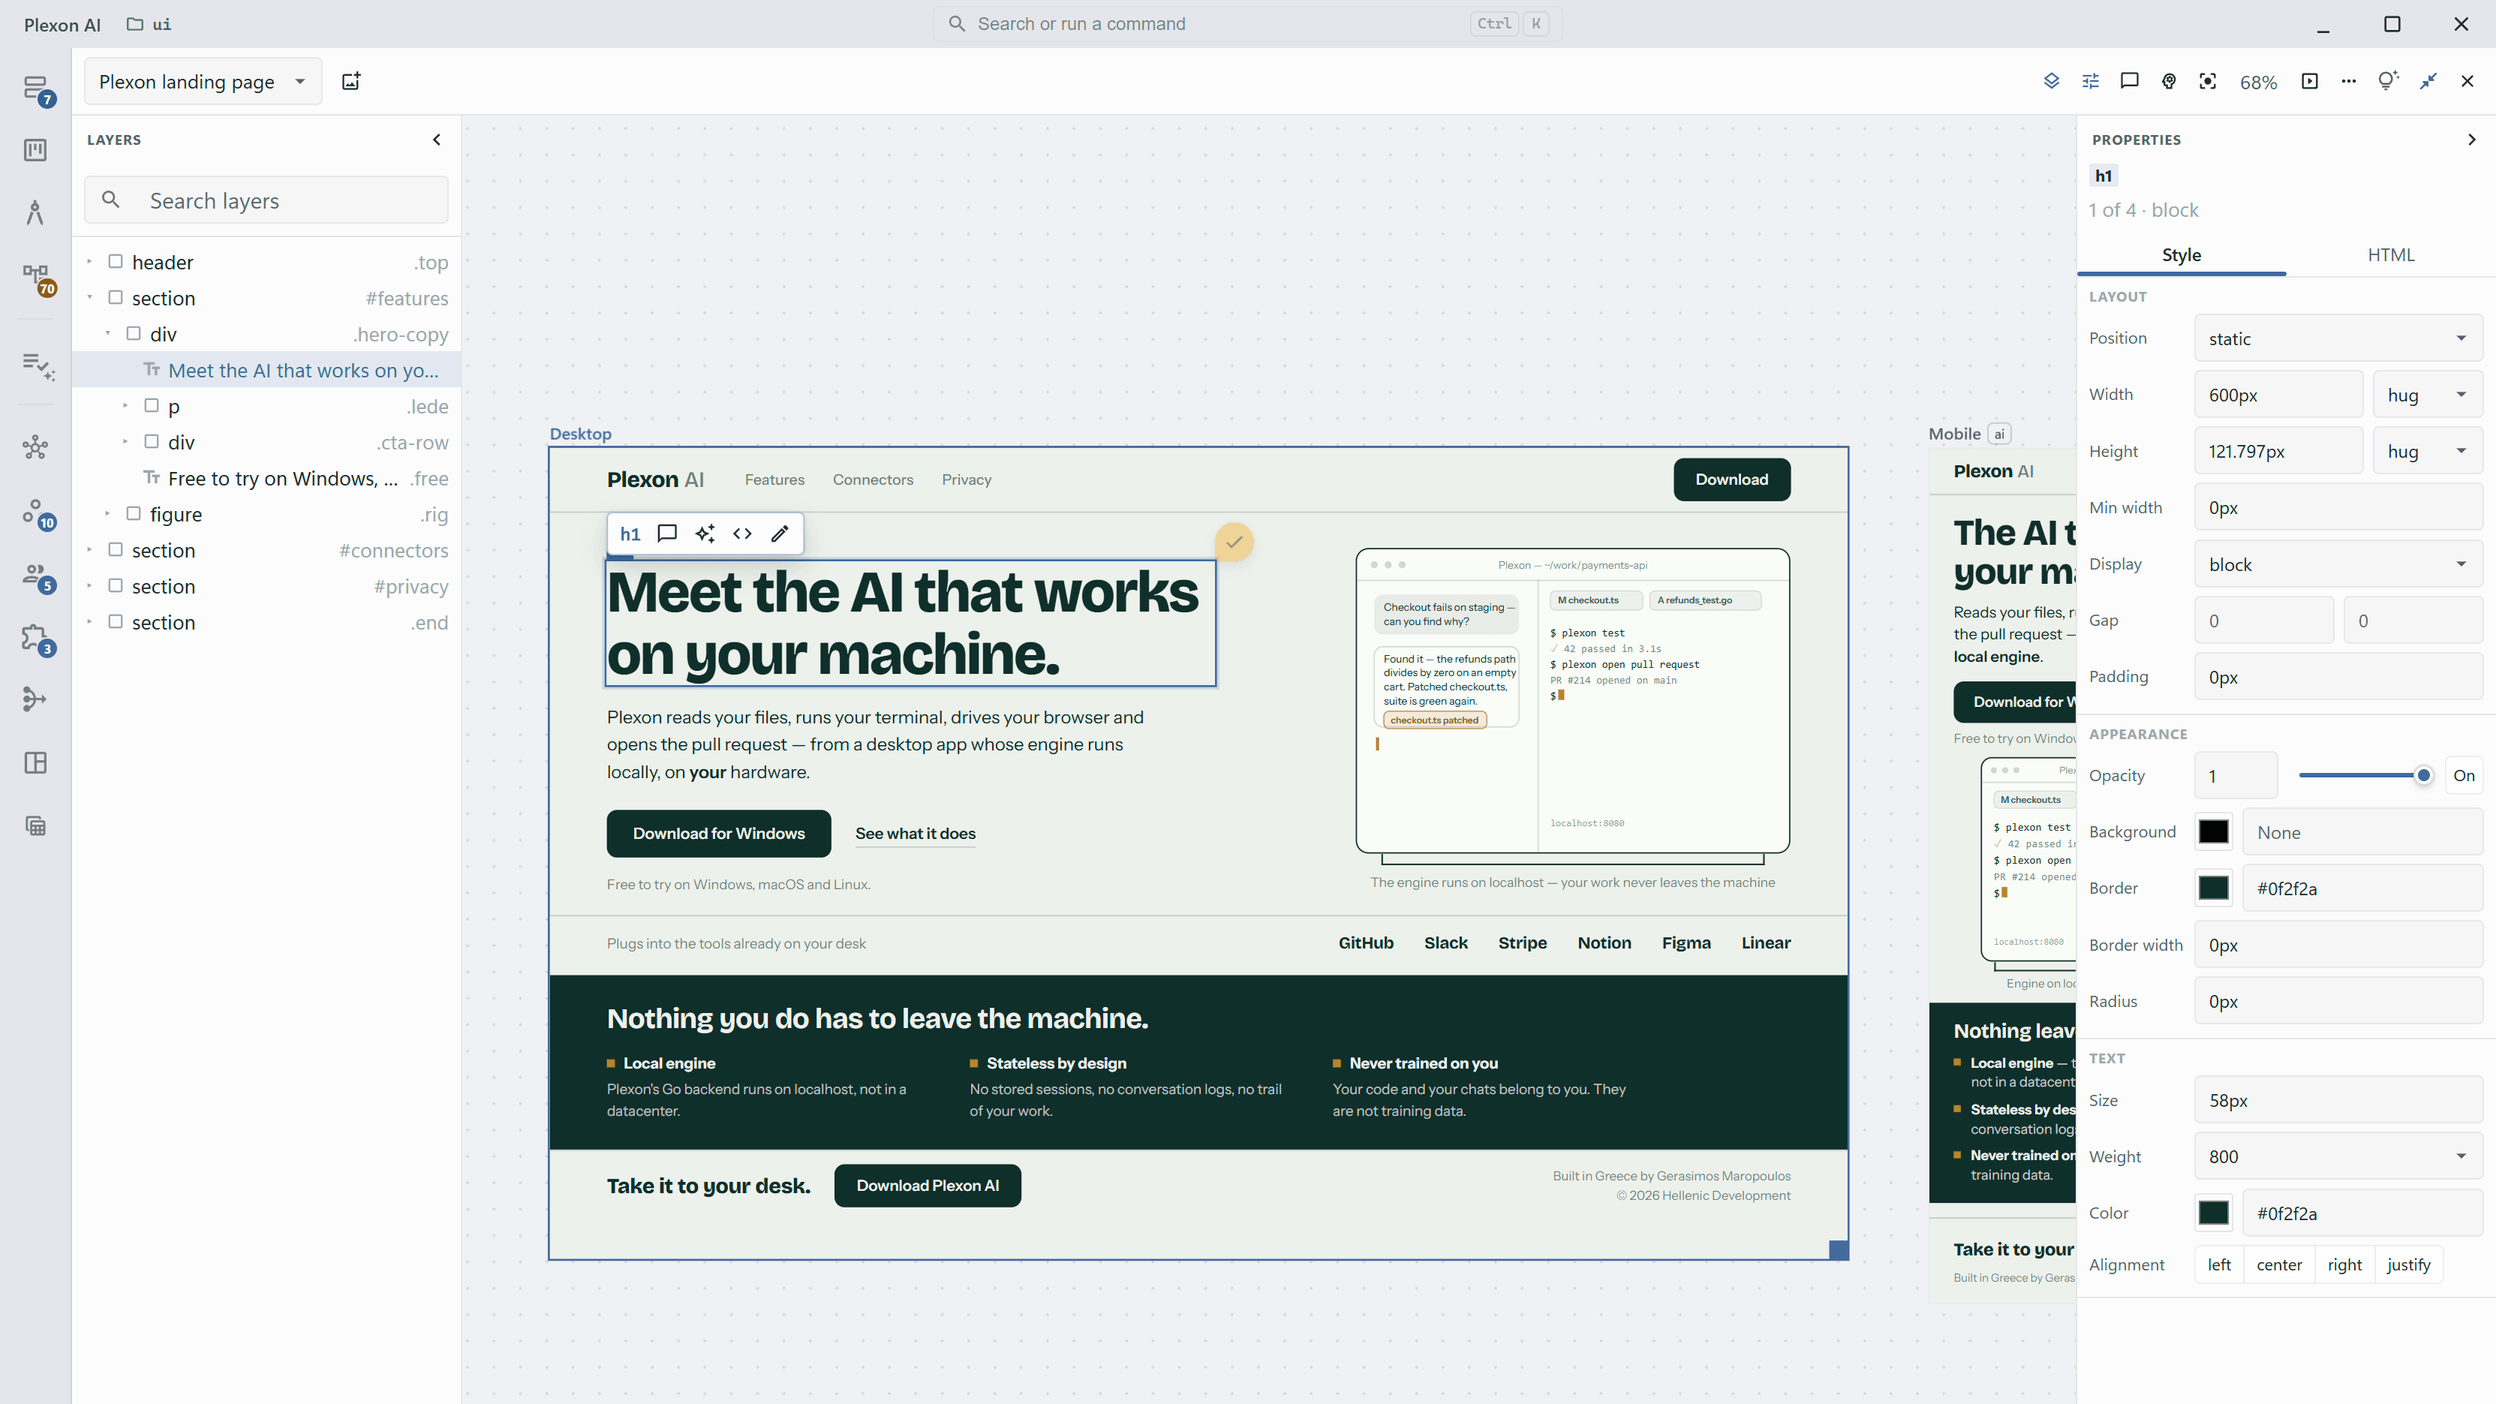Toggle the properties sliders icon in toolbar
Screen dimensions: 2496x1404
pyautogui.click(x=2090, y=81)
